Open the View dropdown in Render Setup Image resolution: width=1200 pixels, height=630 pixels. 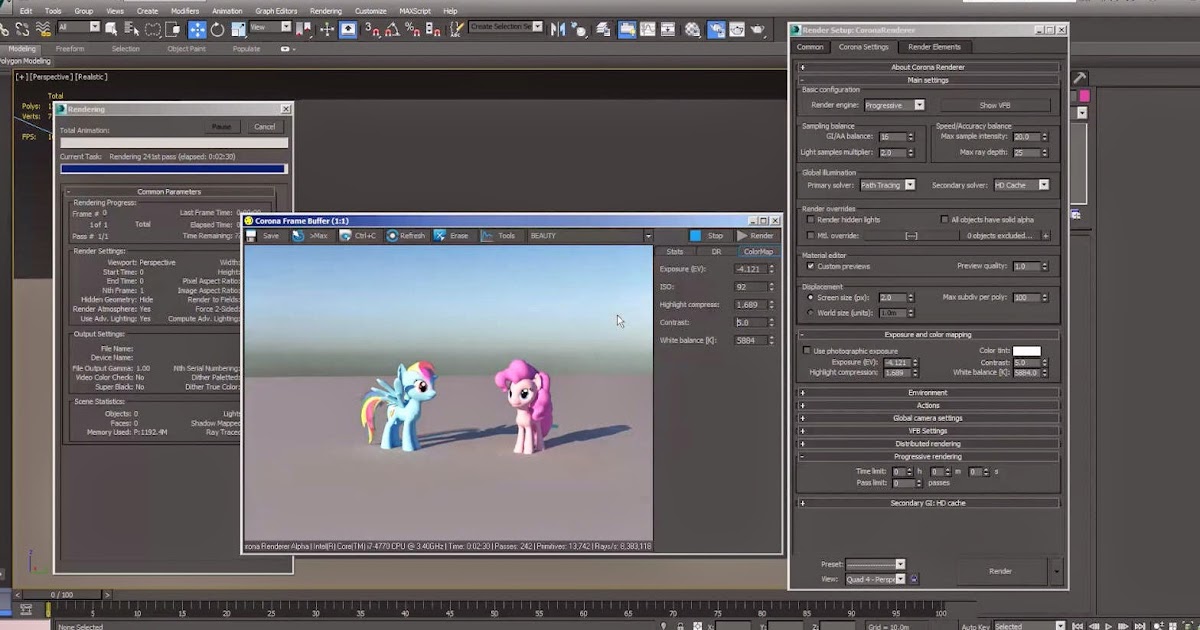point(875,579)
